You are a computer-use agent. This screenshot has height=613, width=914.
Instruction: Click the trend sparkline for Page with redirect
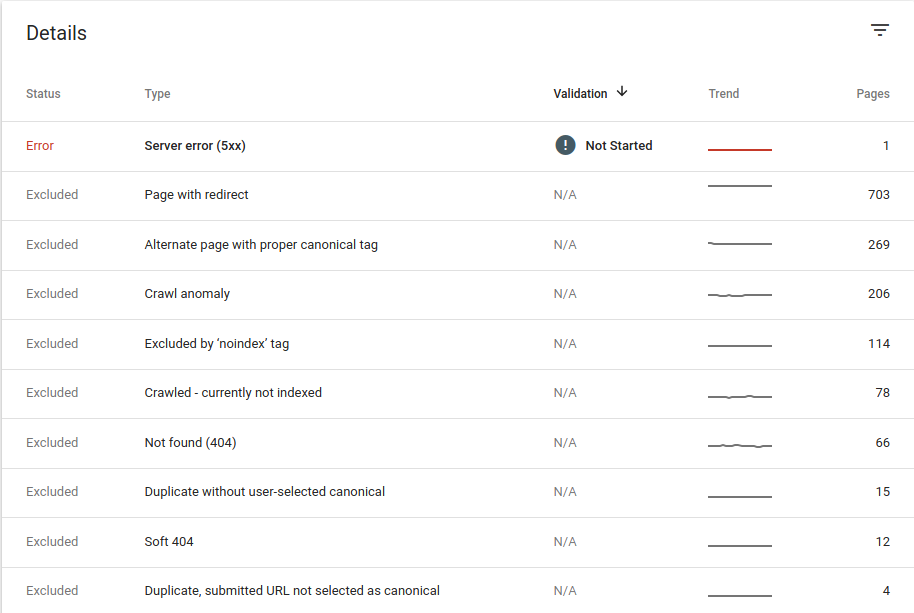point(739,194)
